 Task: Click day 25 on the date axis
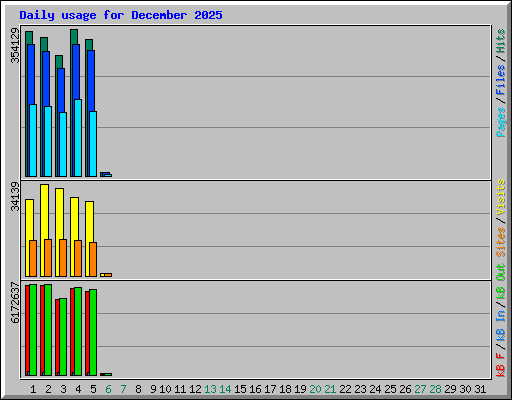[x=390, y=389]
